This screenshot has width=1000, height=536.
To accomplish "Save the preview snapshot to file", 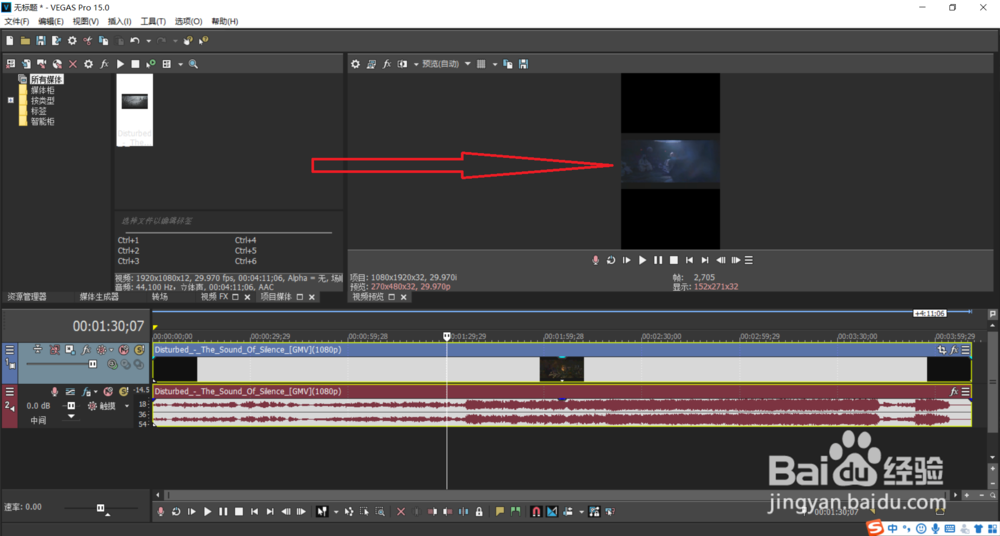I will [524, 64].
